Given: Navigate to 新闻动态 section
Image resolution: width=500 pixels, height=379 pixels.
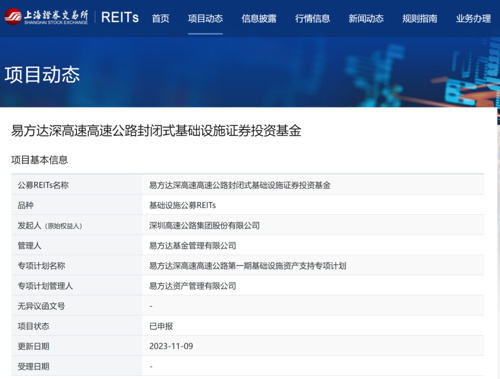Looking at the screenshot, I should coord(366,19).
